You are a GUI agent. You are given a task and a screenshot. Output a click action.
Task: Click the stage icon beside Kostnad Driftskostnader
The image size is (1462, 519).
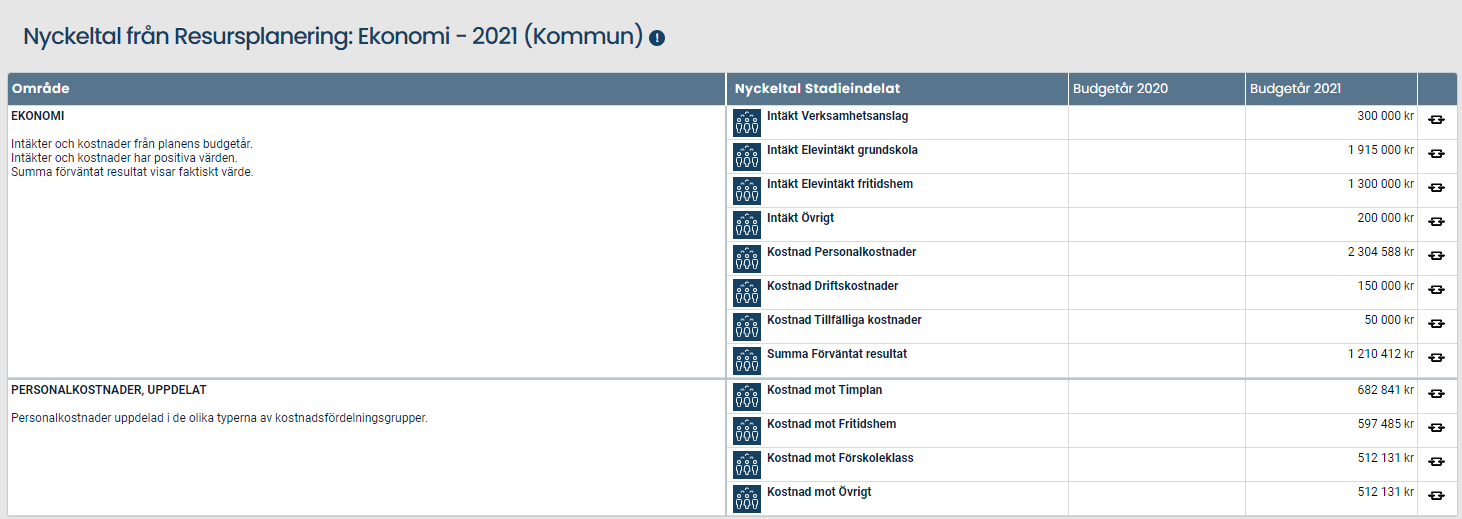pos(747,293)
